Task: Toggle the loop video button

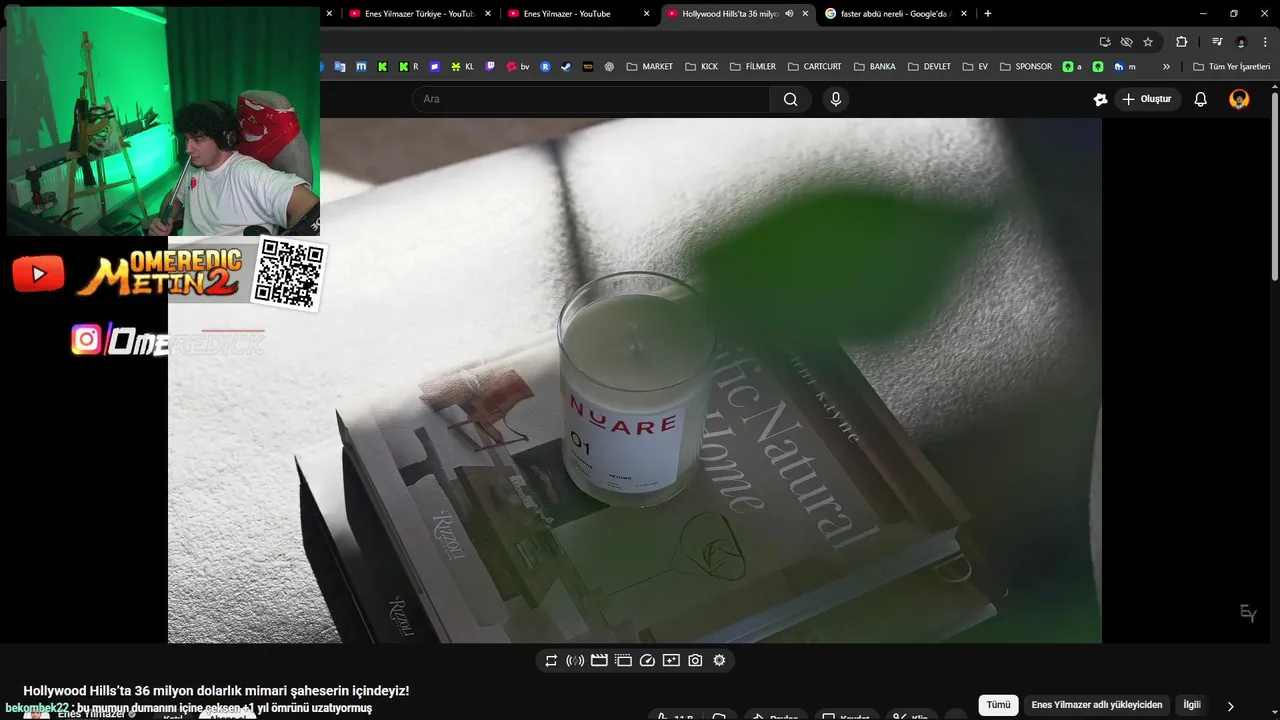Action: point(551,660)
